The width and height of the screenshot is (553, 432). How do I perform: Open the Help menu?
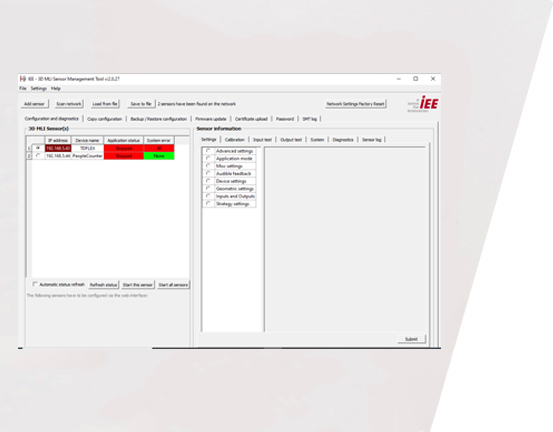click(56, 88)
